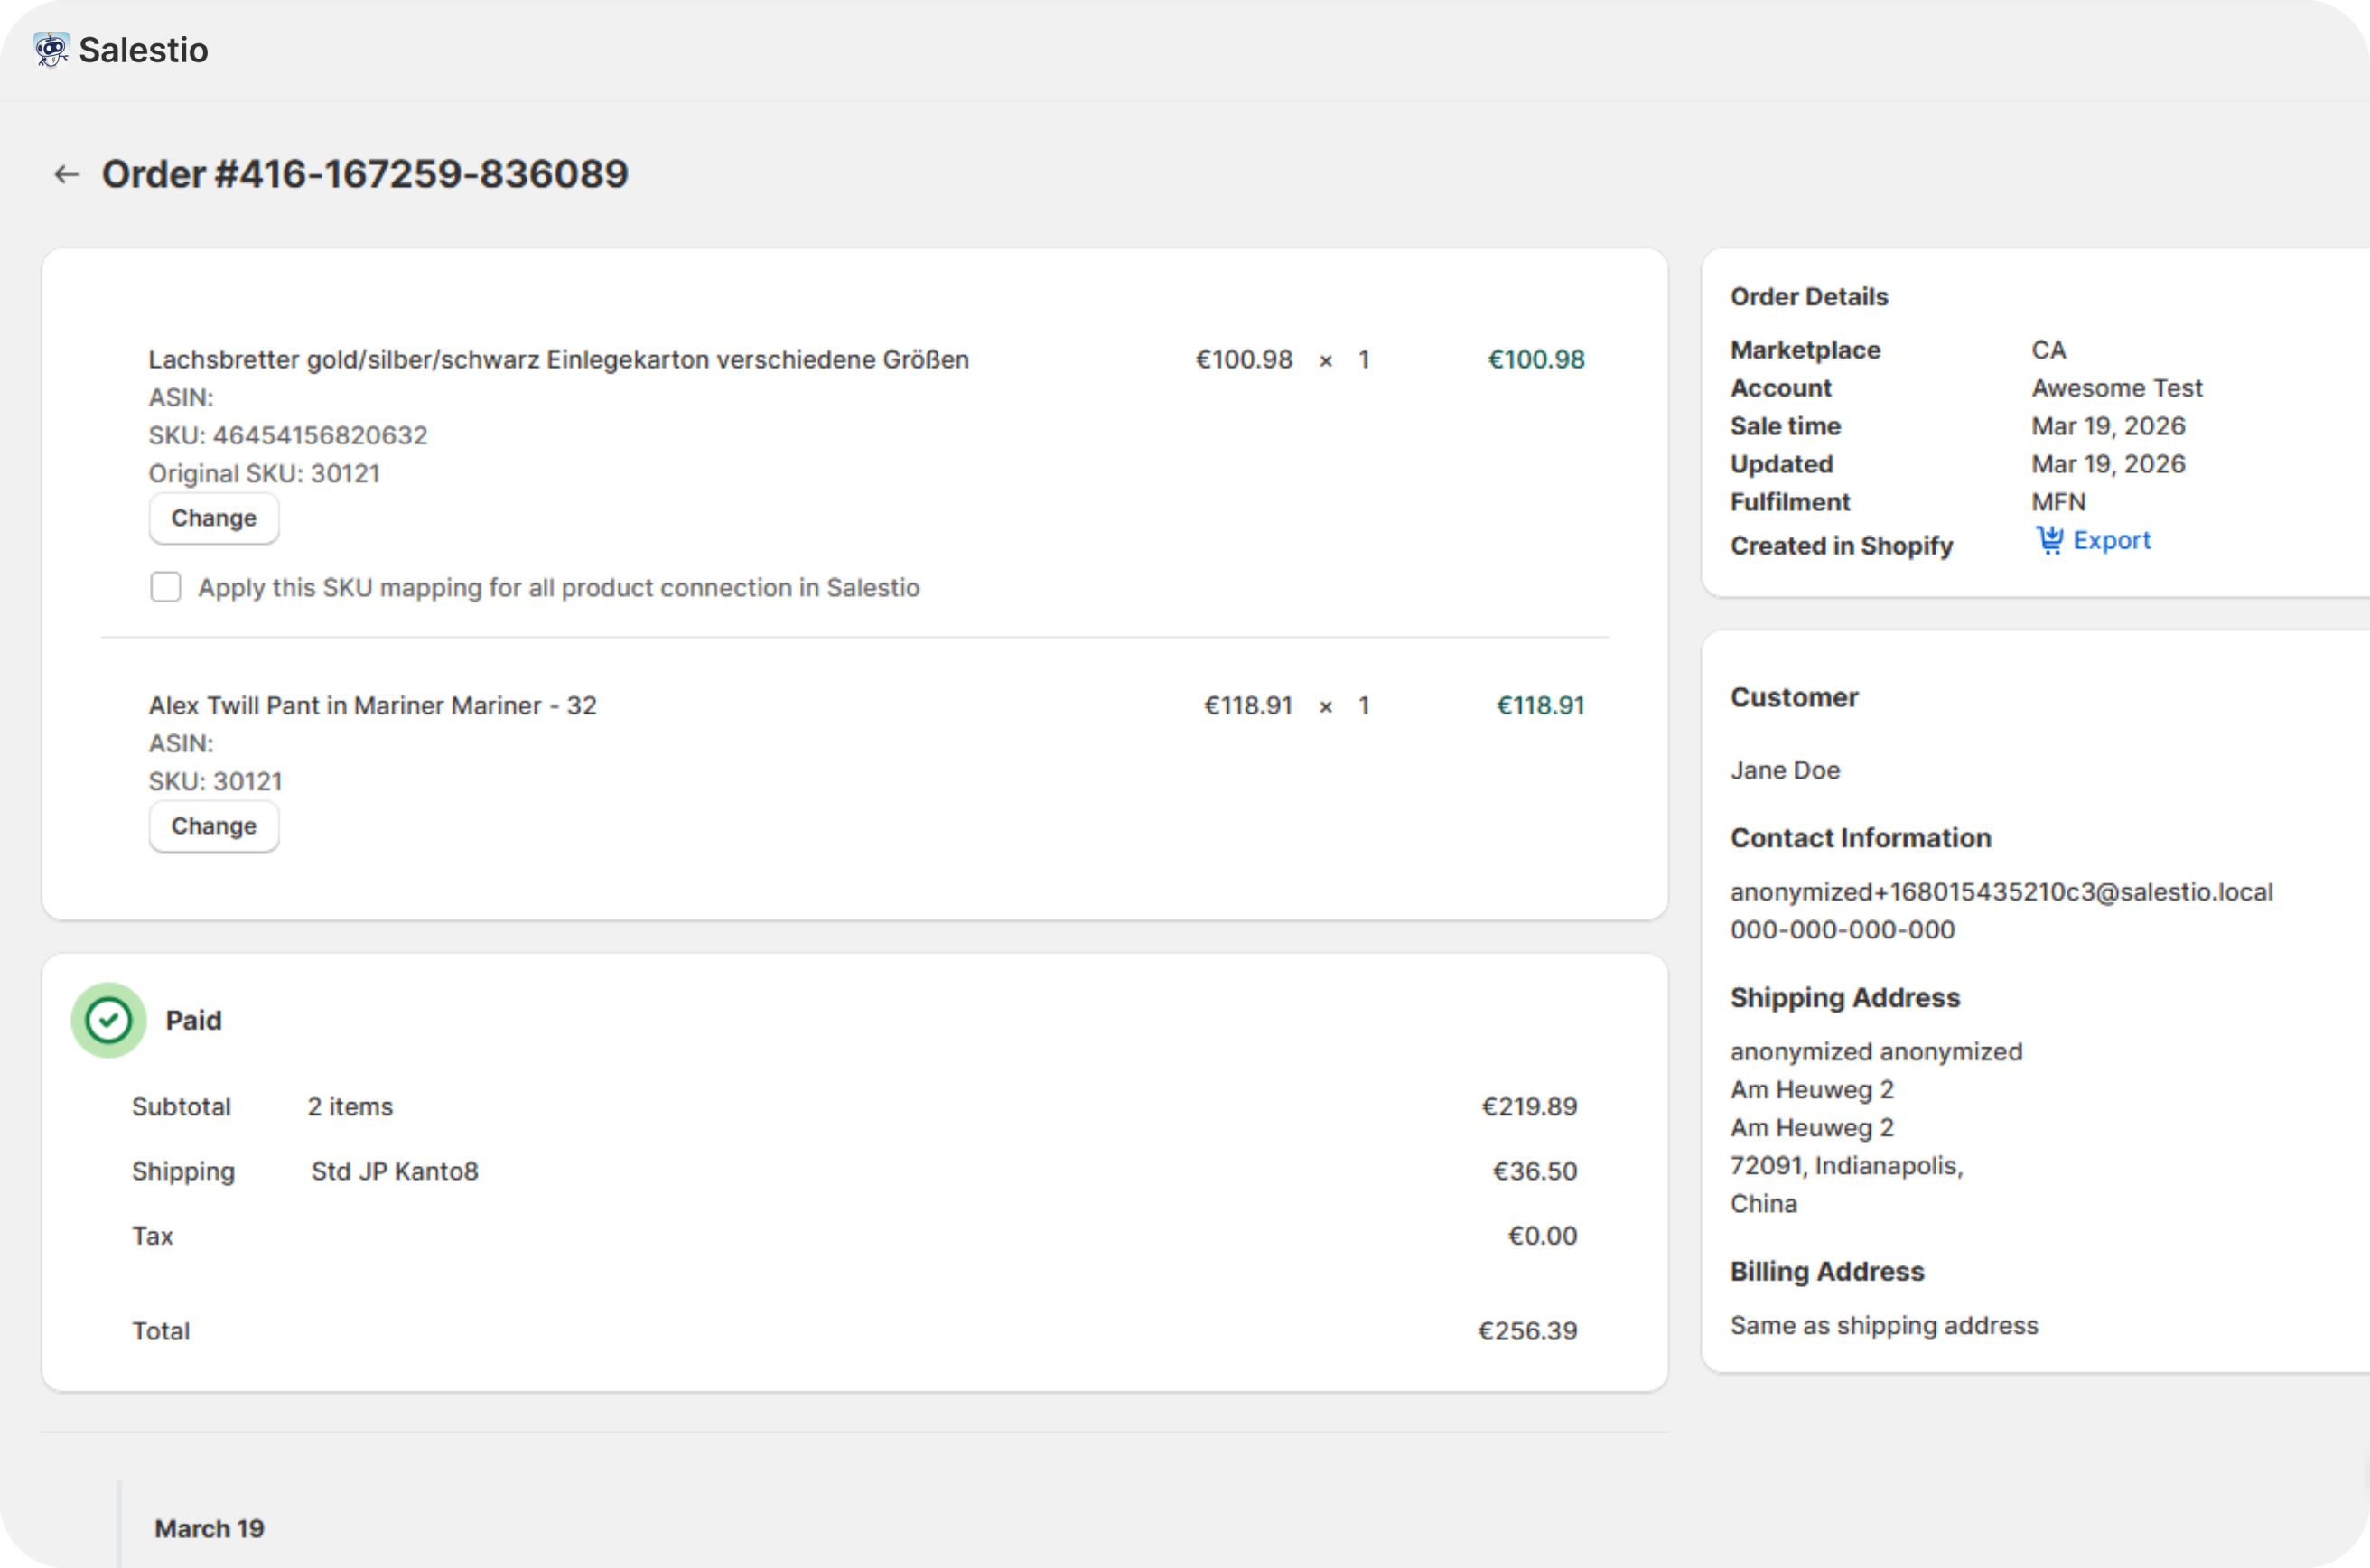2370x1568 pixels.
Task: Click the phone number 000-000-000-000
Action: coord(1842,929)
